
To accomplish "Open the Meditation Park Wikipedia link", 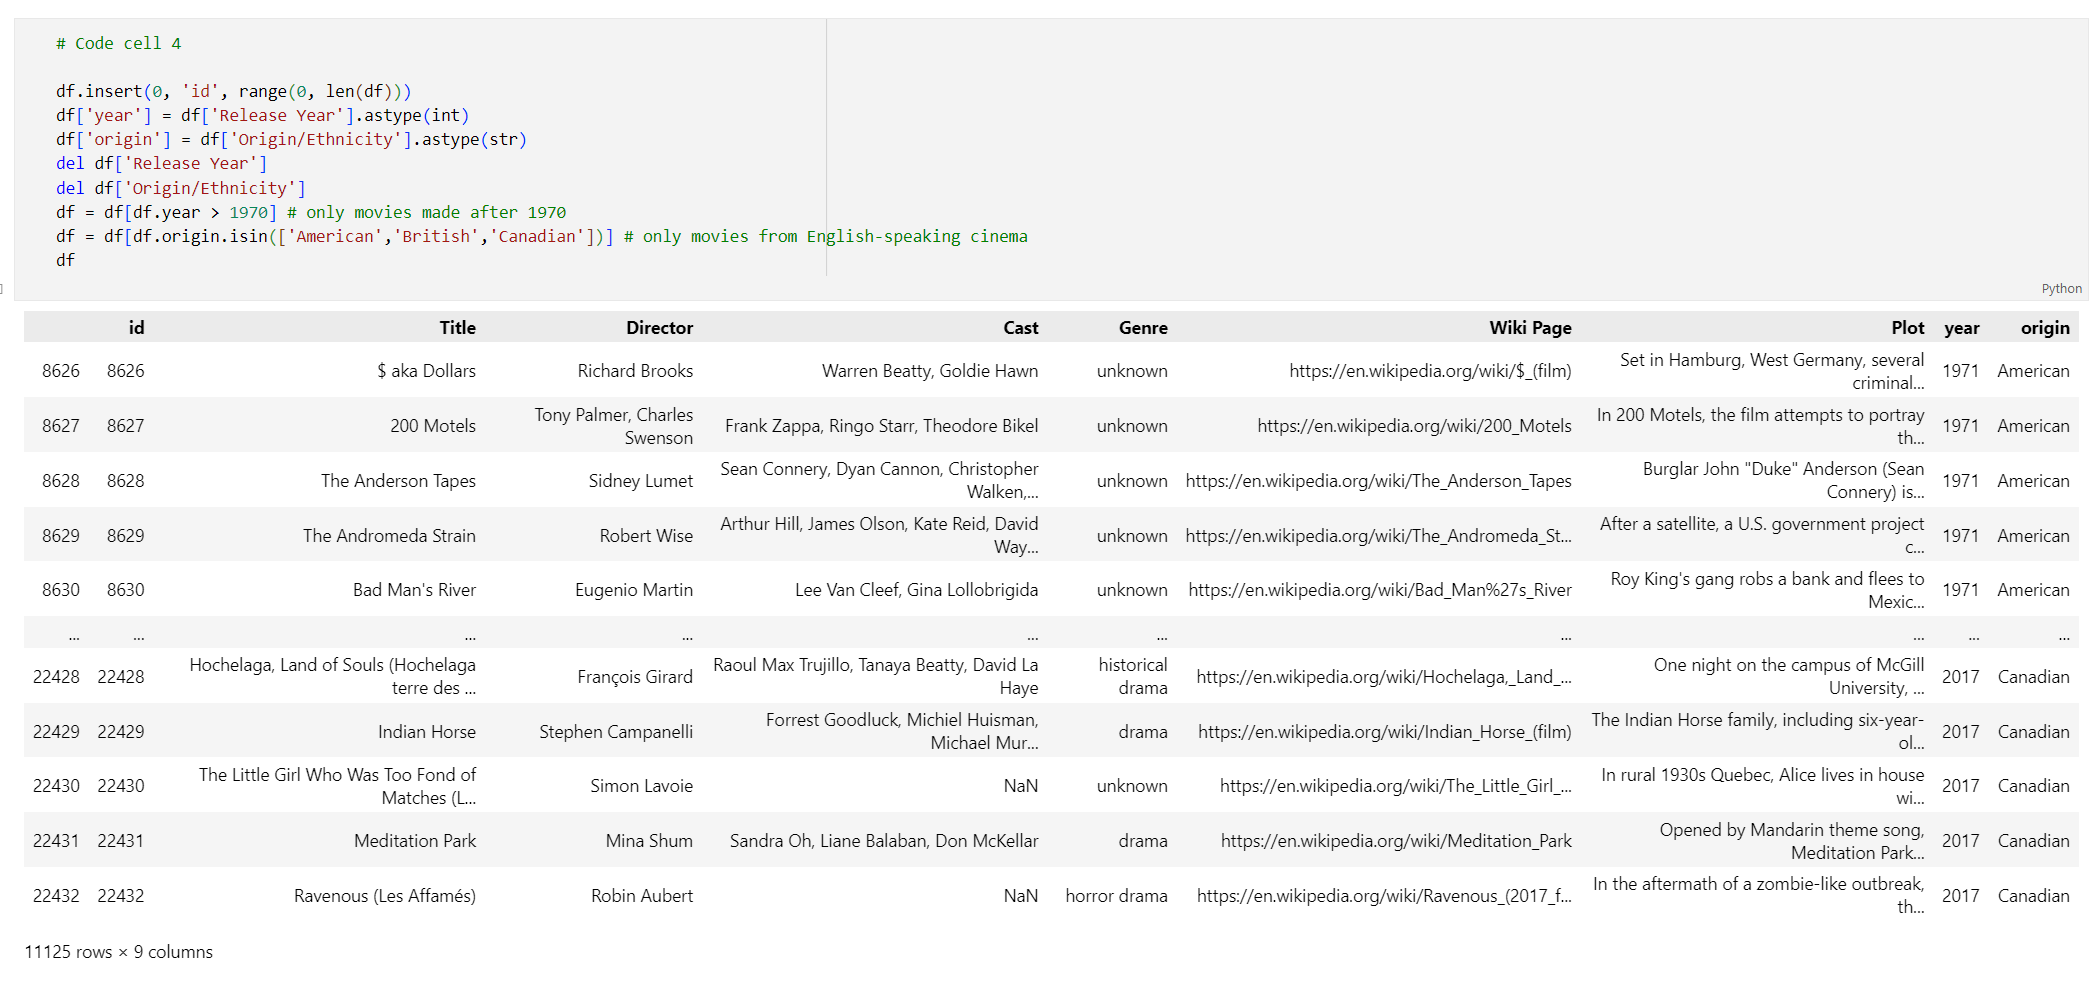I will click(1396, 841).
